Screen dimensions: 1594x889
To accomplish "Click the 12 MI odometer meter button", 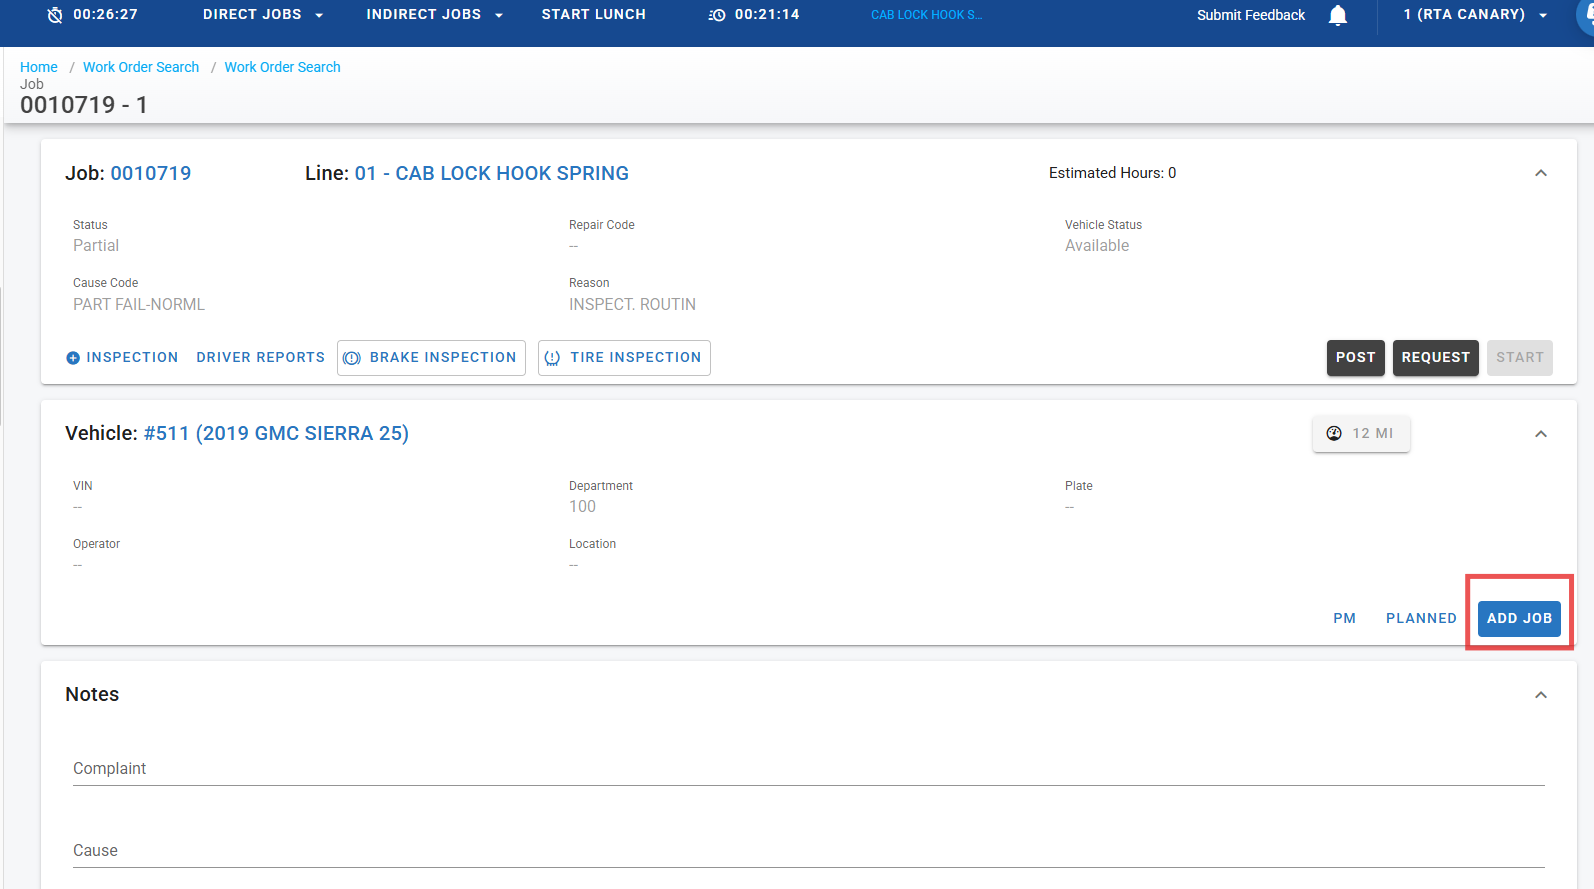I will 1360,434.
